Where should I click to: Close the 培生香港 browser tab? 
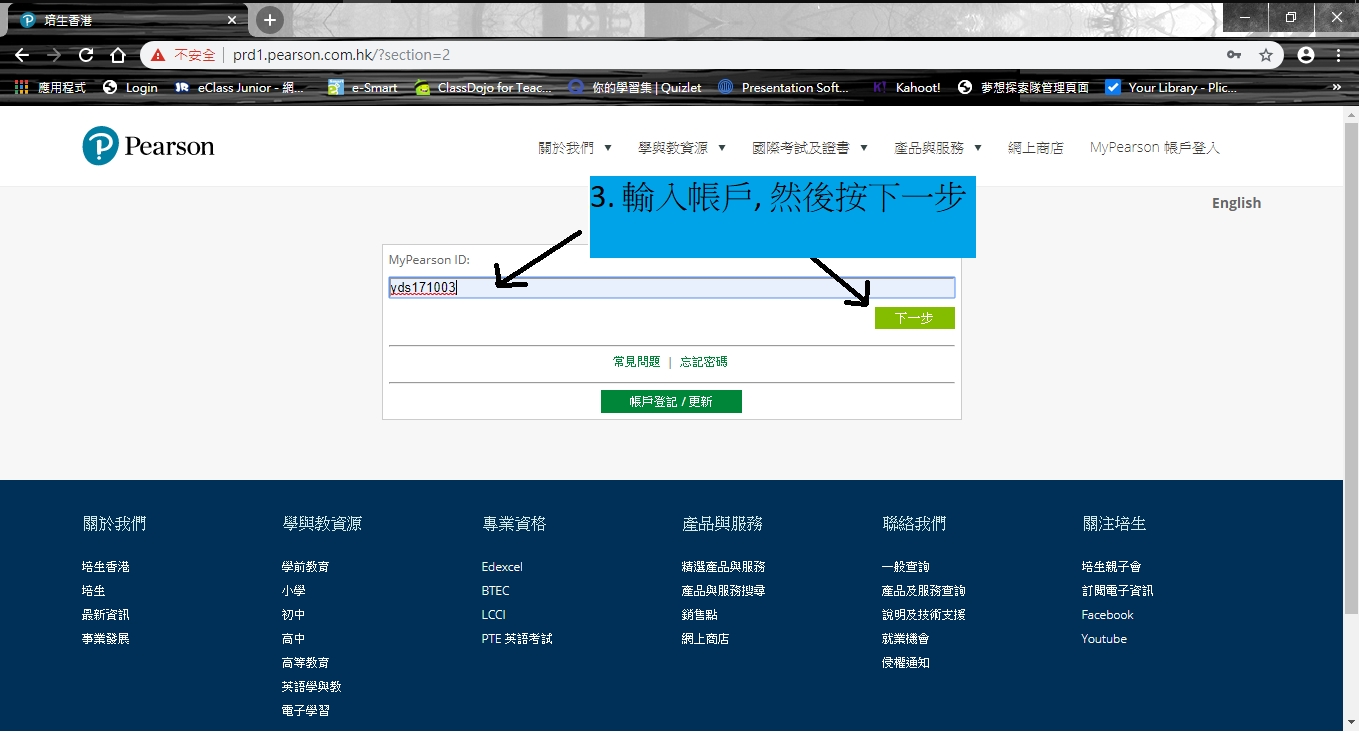pyautogui.click(x=232, y=20)
